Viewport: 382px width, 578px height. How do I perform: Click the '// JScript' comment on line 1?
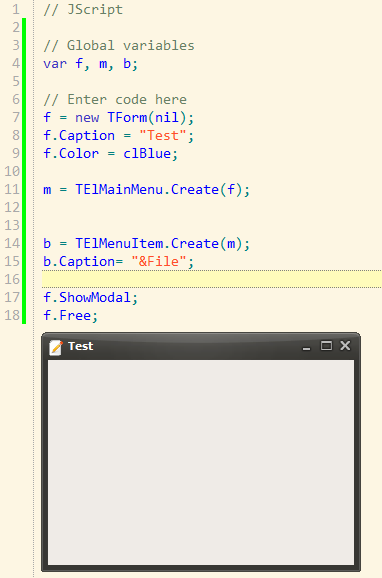point(83,10)
